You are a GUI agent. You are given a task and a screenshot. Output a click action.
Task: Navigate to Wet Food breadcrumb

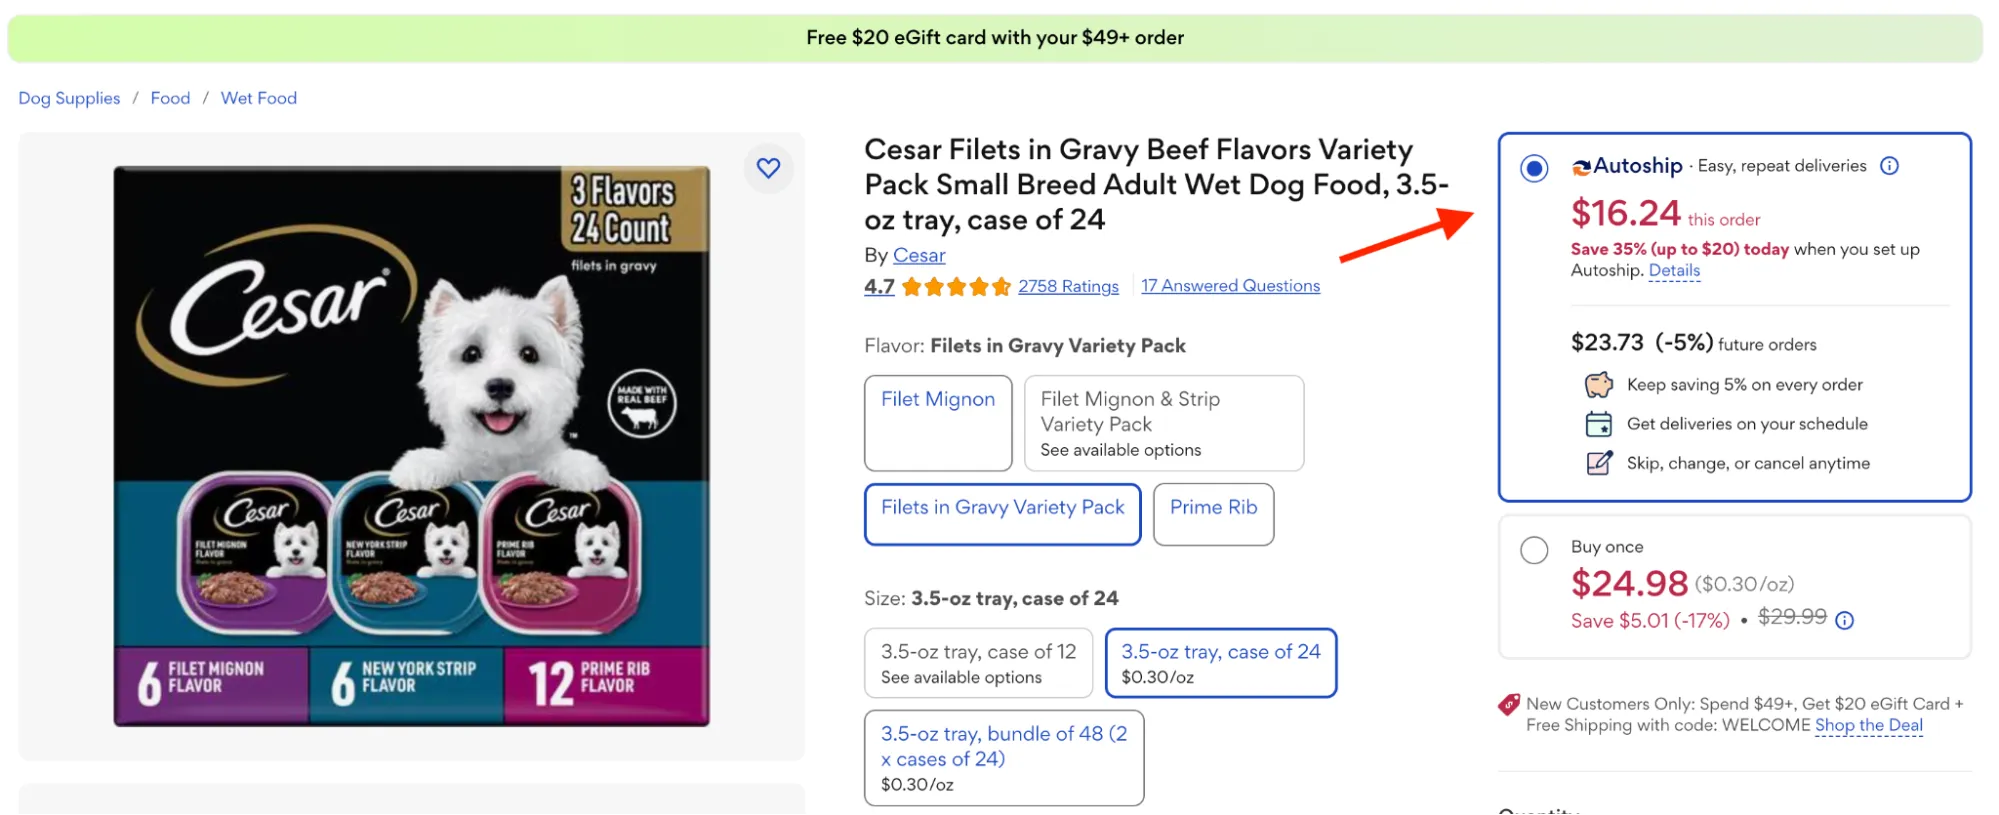tap(258, 98)
